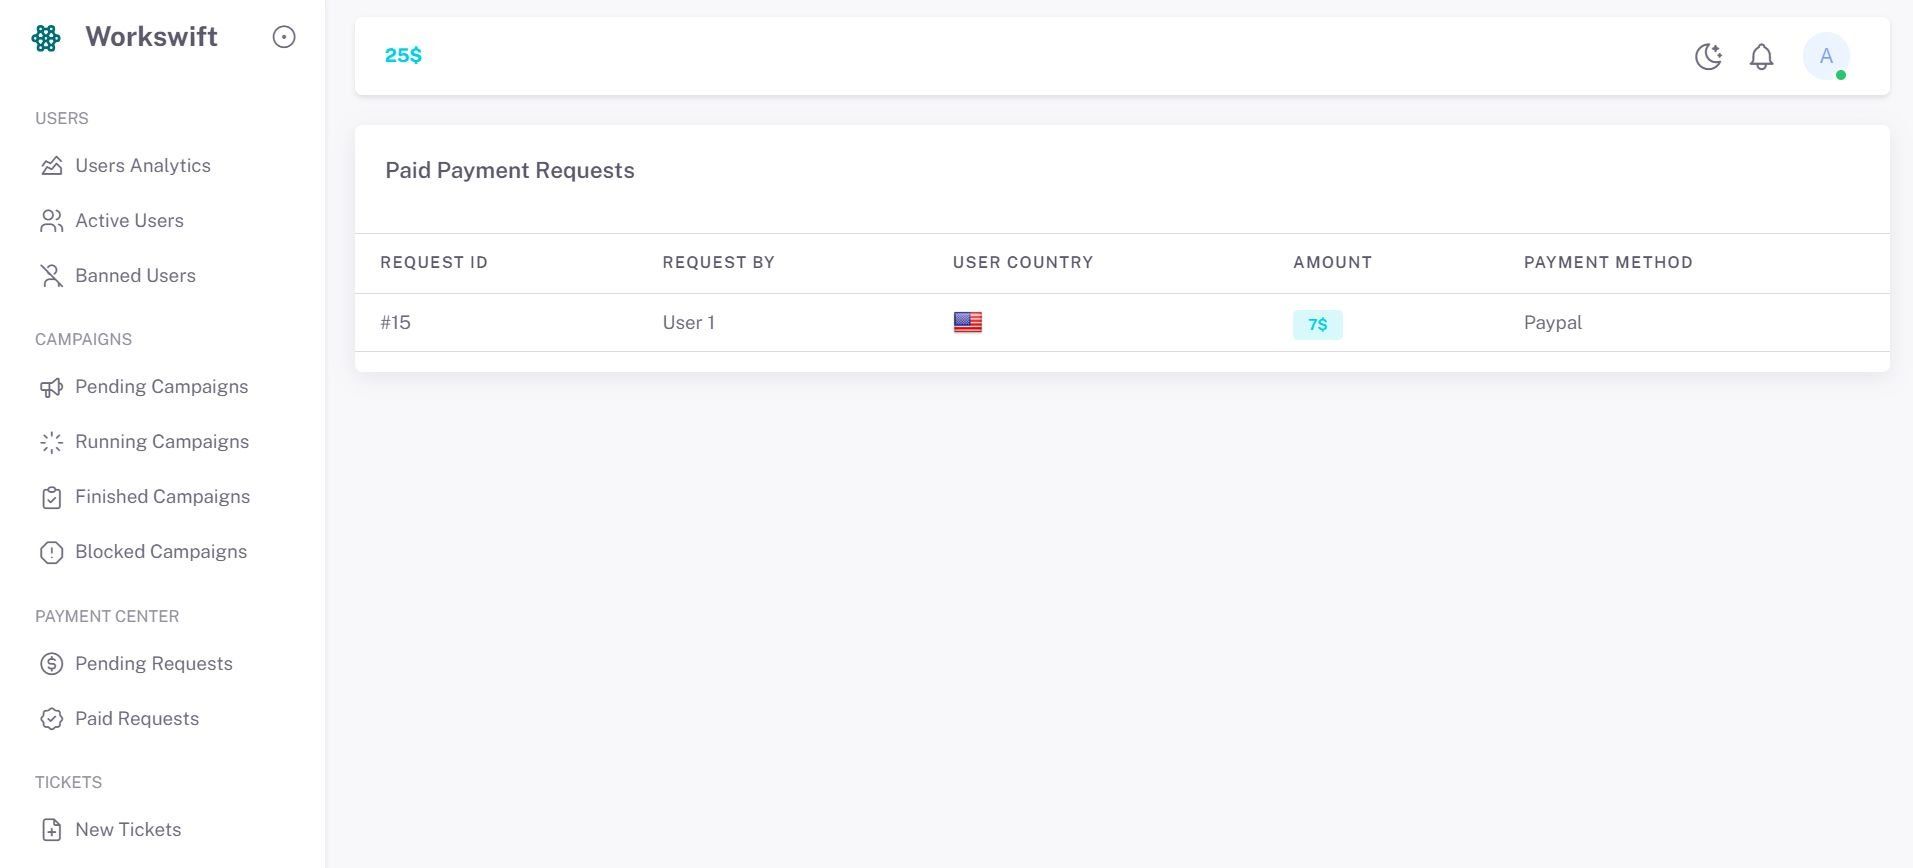The width and height of the screenshot is (1913, 868).
Task: Open Banned Users list
Action: pos(135,276)
